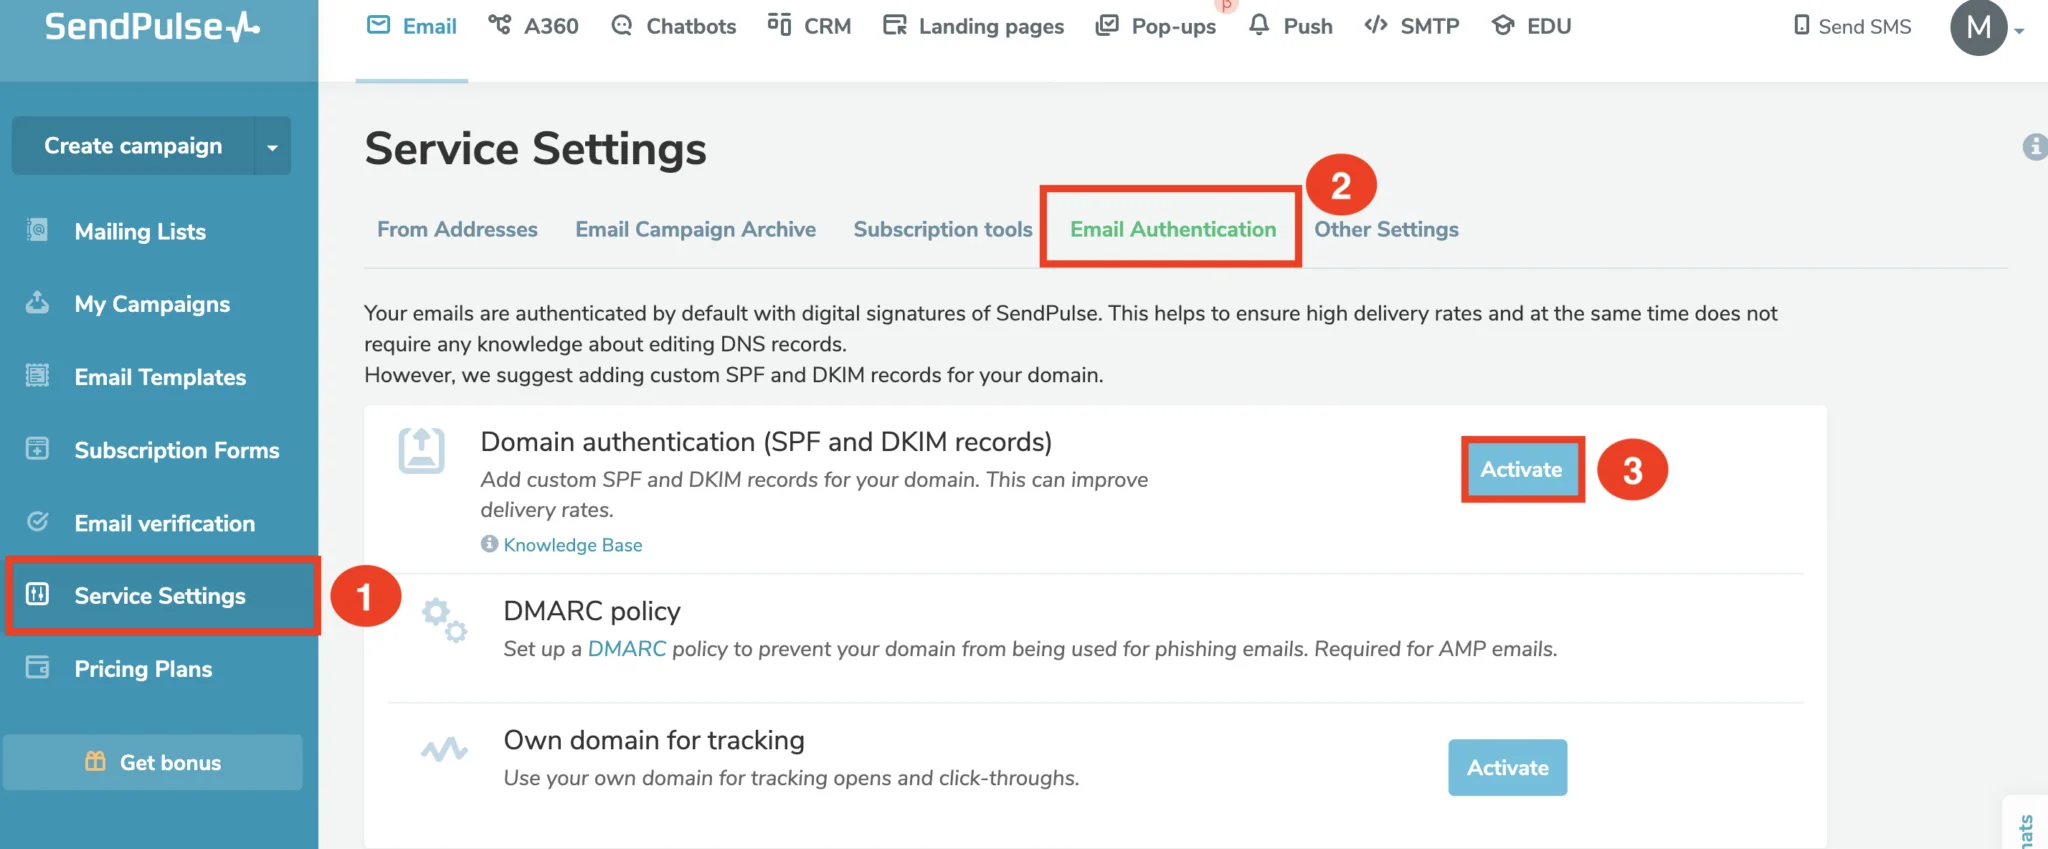This screenshot has width=2048, height=849.
Task: Click the Pricing Plans wallet icon
Action: coord(37,667)
